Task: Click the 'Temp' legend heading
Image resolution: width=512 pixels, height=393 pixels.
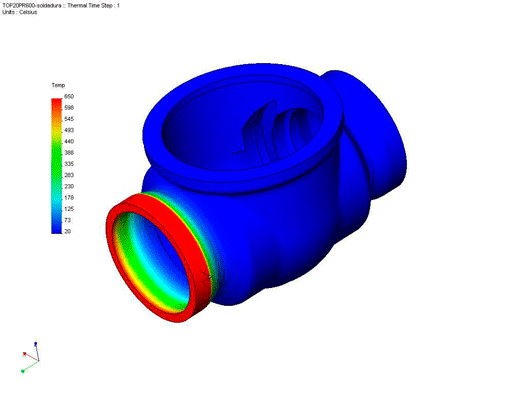Action: [x=58, y=85]
